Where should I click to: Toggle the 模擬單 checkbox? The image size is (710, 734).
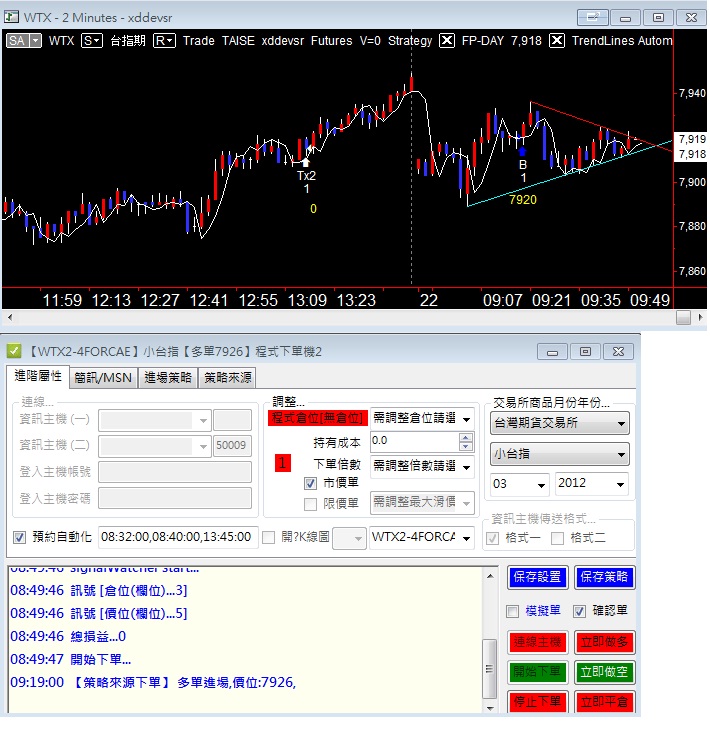tap(512, 611)
